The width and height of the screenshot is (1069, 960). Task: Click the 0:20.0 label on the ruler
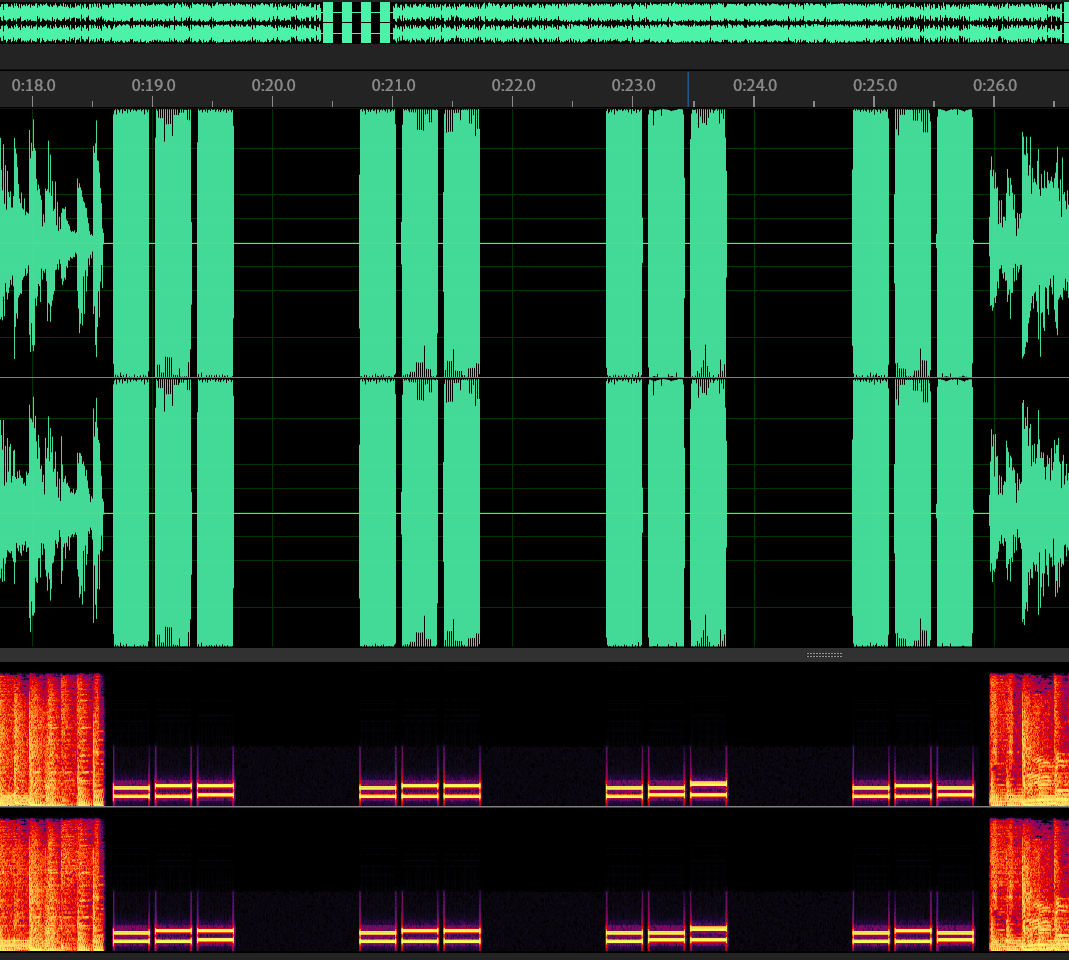[x=273, y=86]
